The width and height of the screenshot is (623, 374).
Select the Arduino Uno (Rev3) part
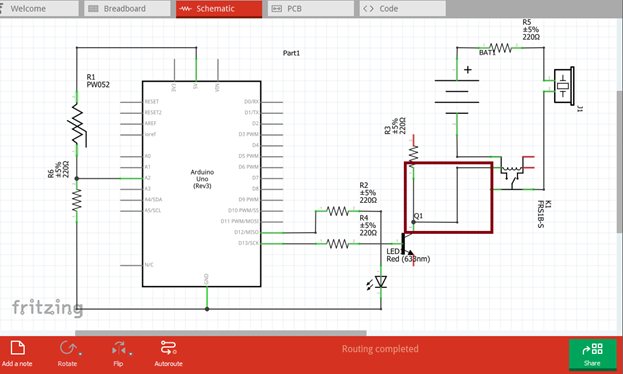click(x=202, y=184)
